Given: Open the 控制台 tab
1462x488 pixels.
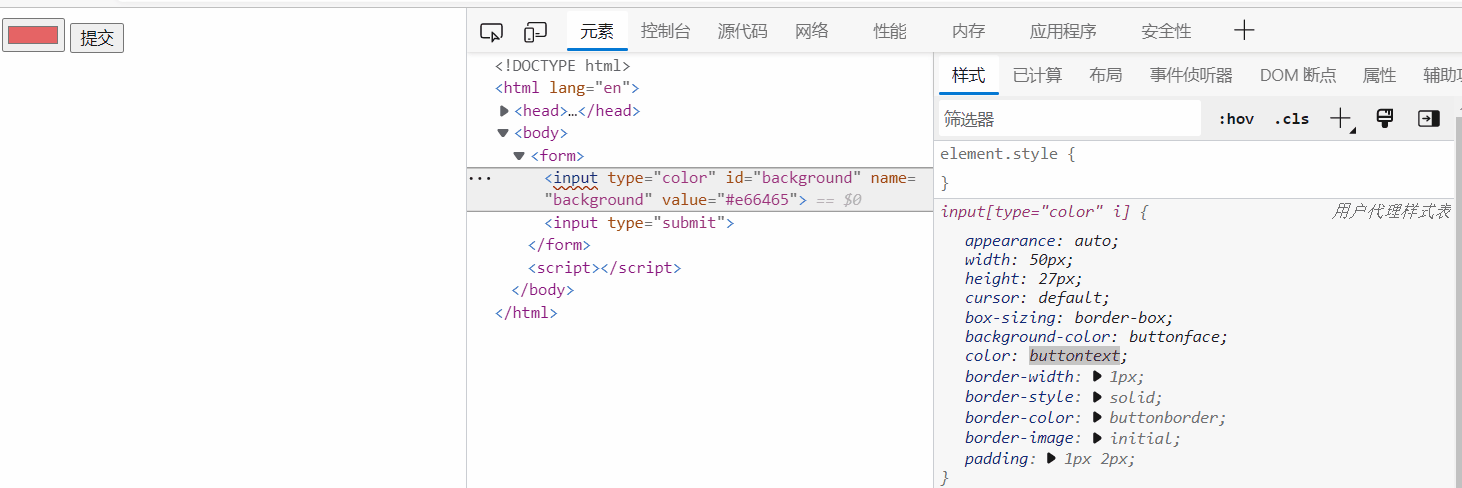Looking at the screenshot, I should pyautogui.click(x=666, y=31).
